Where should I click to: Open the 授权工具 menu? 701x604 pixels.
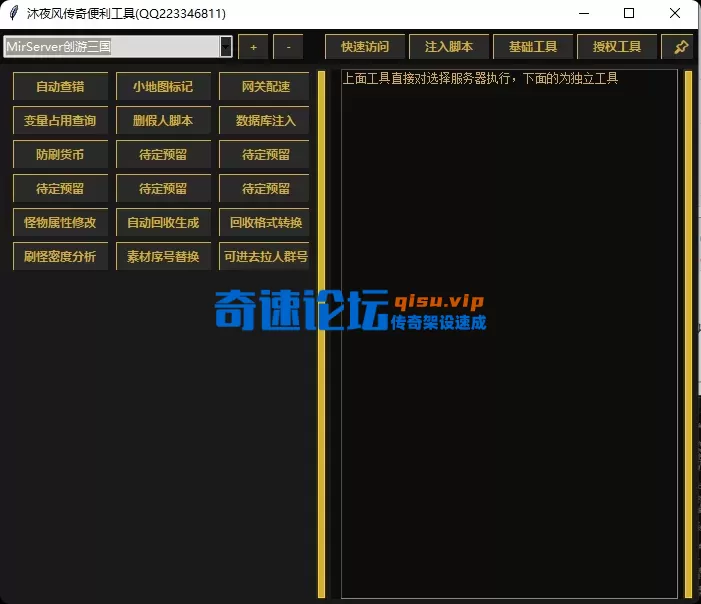(x=617, y=46)
